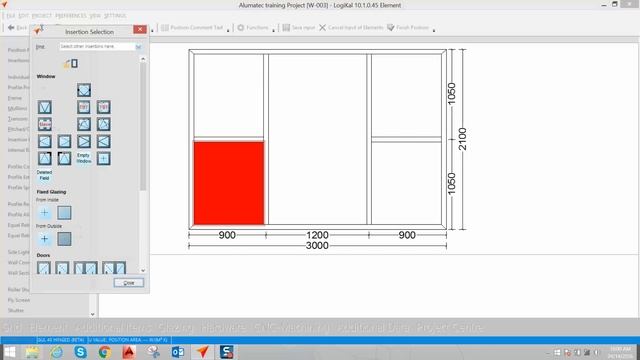
Task: Open the Find insertions dropdown arrow
Action: click(138, 47)
